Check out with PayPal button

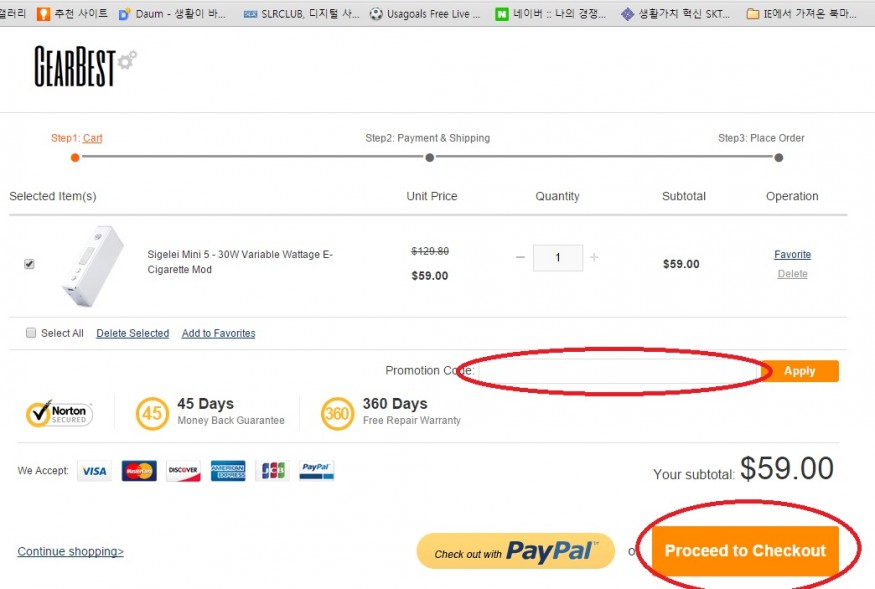(x=516, y=551)
